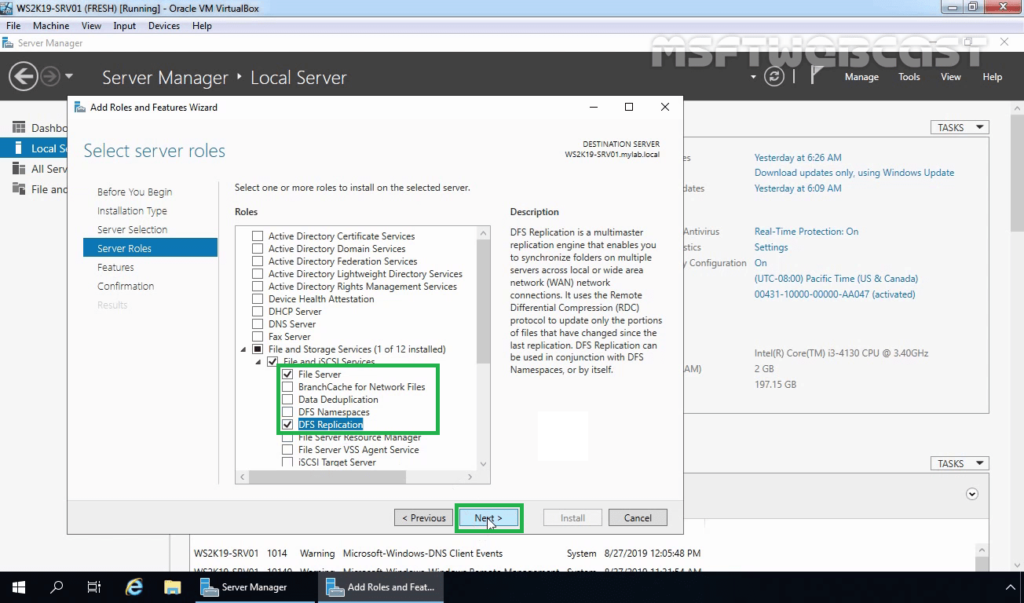
Task: Check the DNS Server role
Action: [x=257, y=324]
